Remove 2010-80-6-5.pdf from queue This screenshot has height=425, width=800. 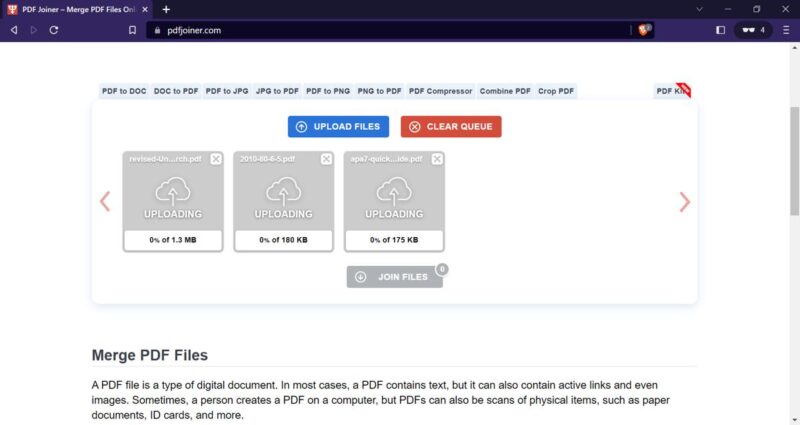tap(326, 159)
